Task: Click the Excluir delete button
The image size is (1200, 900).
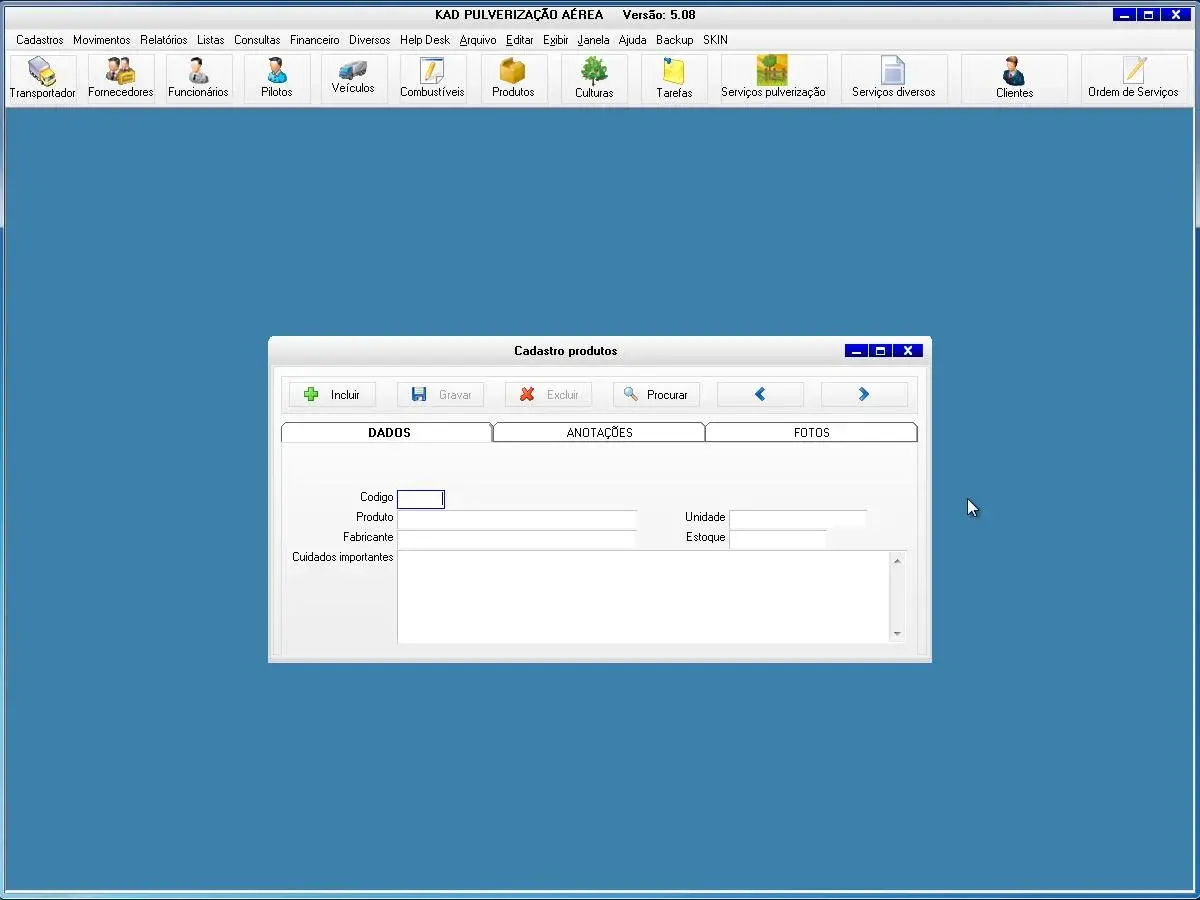Action: tap(548, 395)
